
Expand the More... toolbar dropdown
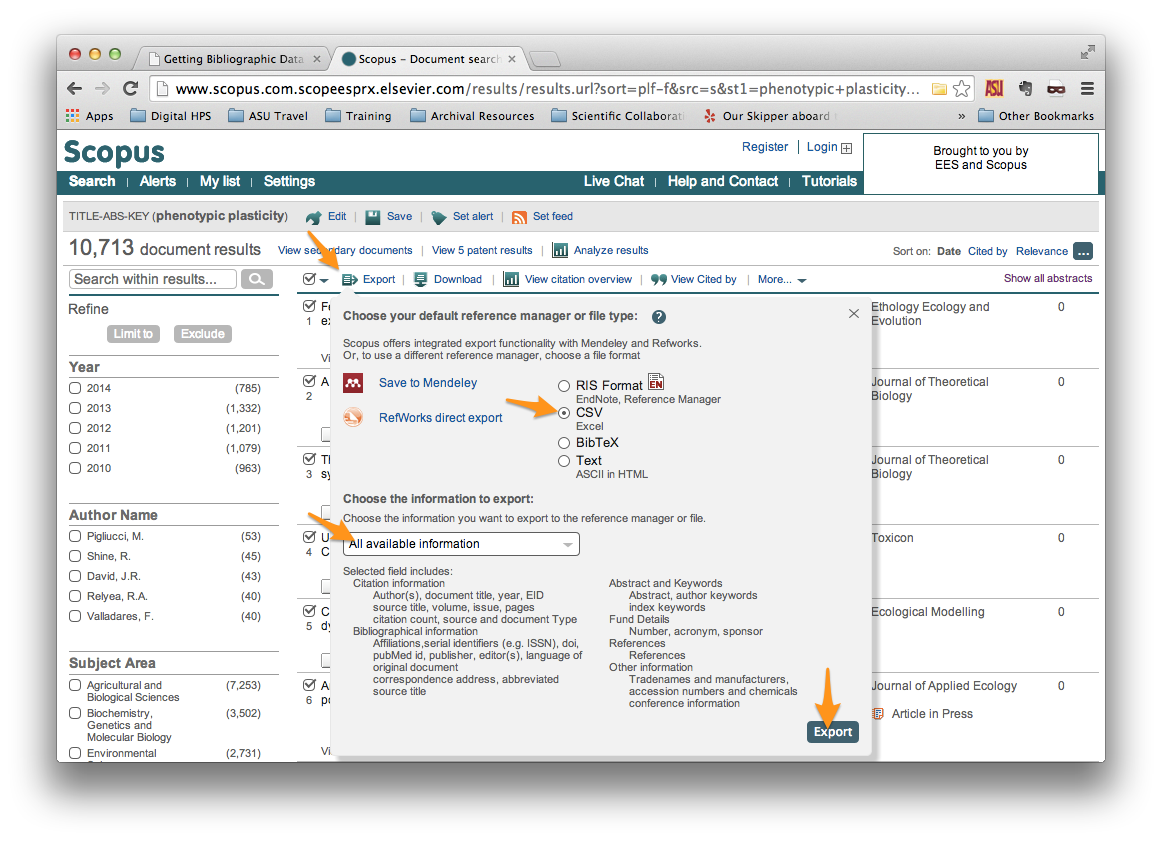[782, 279]
